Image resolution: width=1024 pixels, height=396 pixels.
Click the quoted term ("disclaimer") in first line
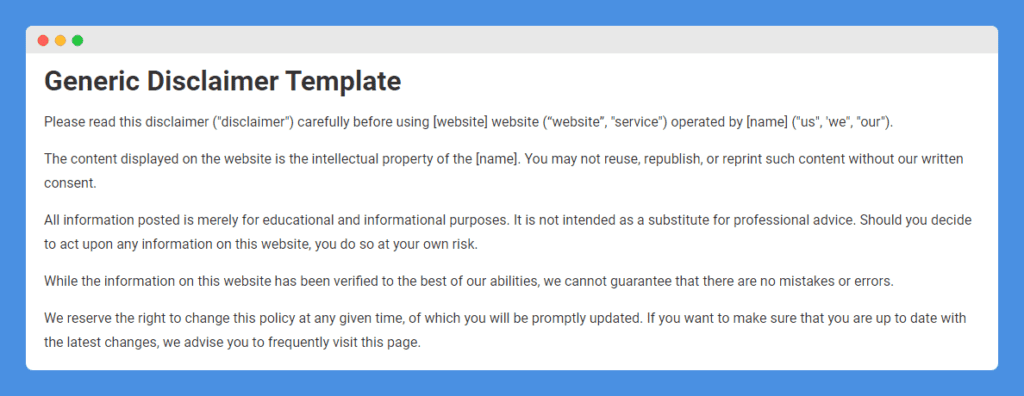(253, 123)
